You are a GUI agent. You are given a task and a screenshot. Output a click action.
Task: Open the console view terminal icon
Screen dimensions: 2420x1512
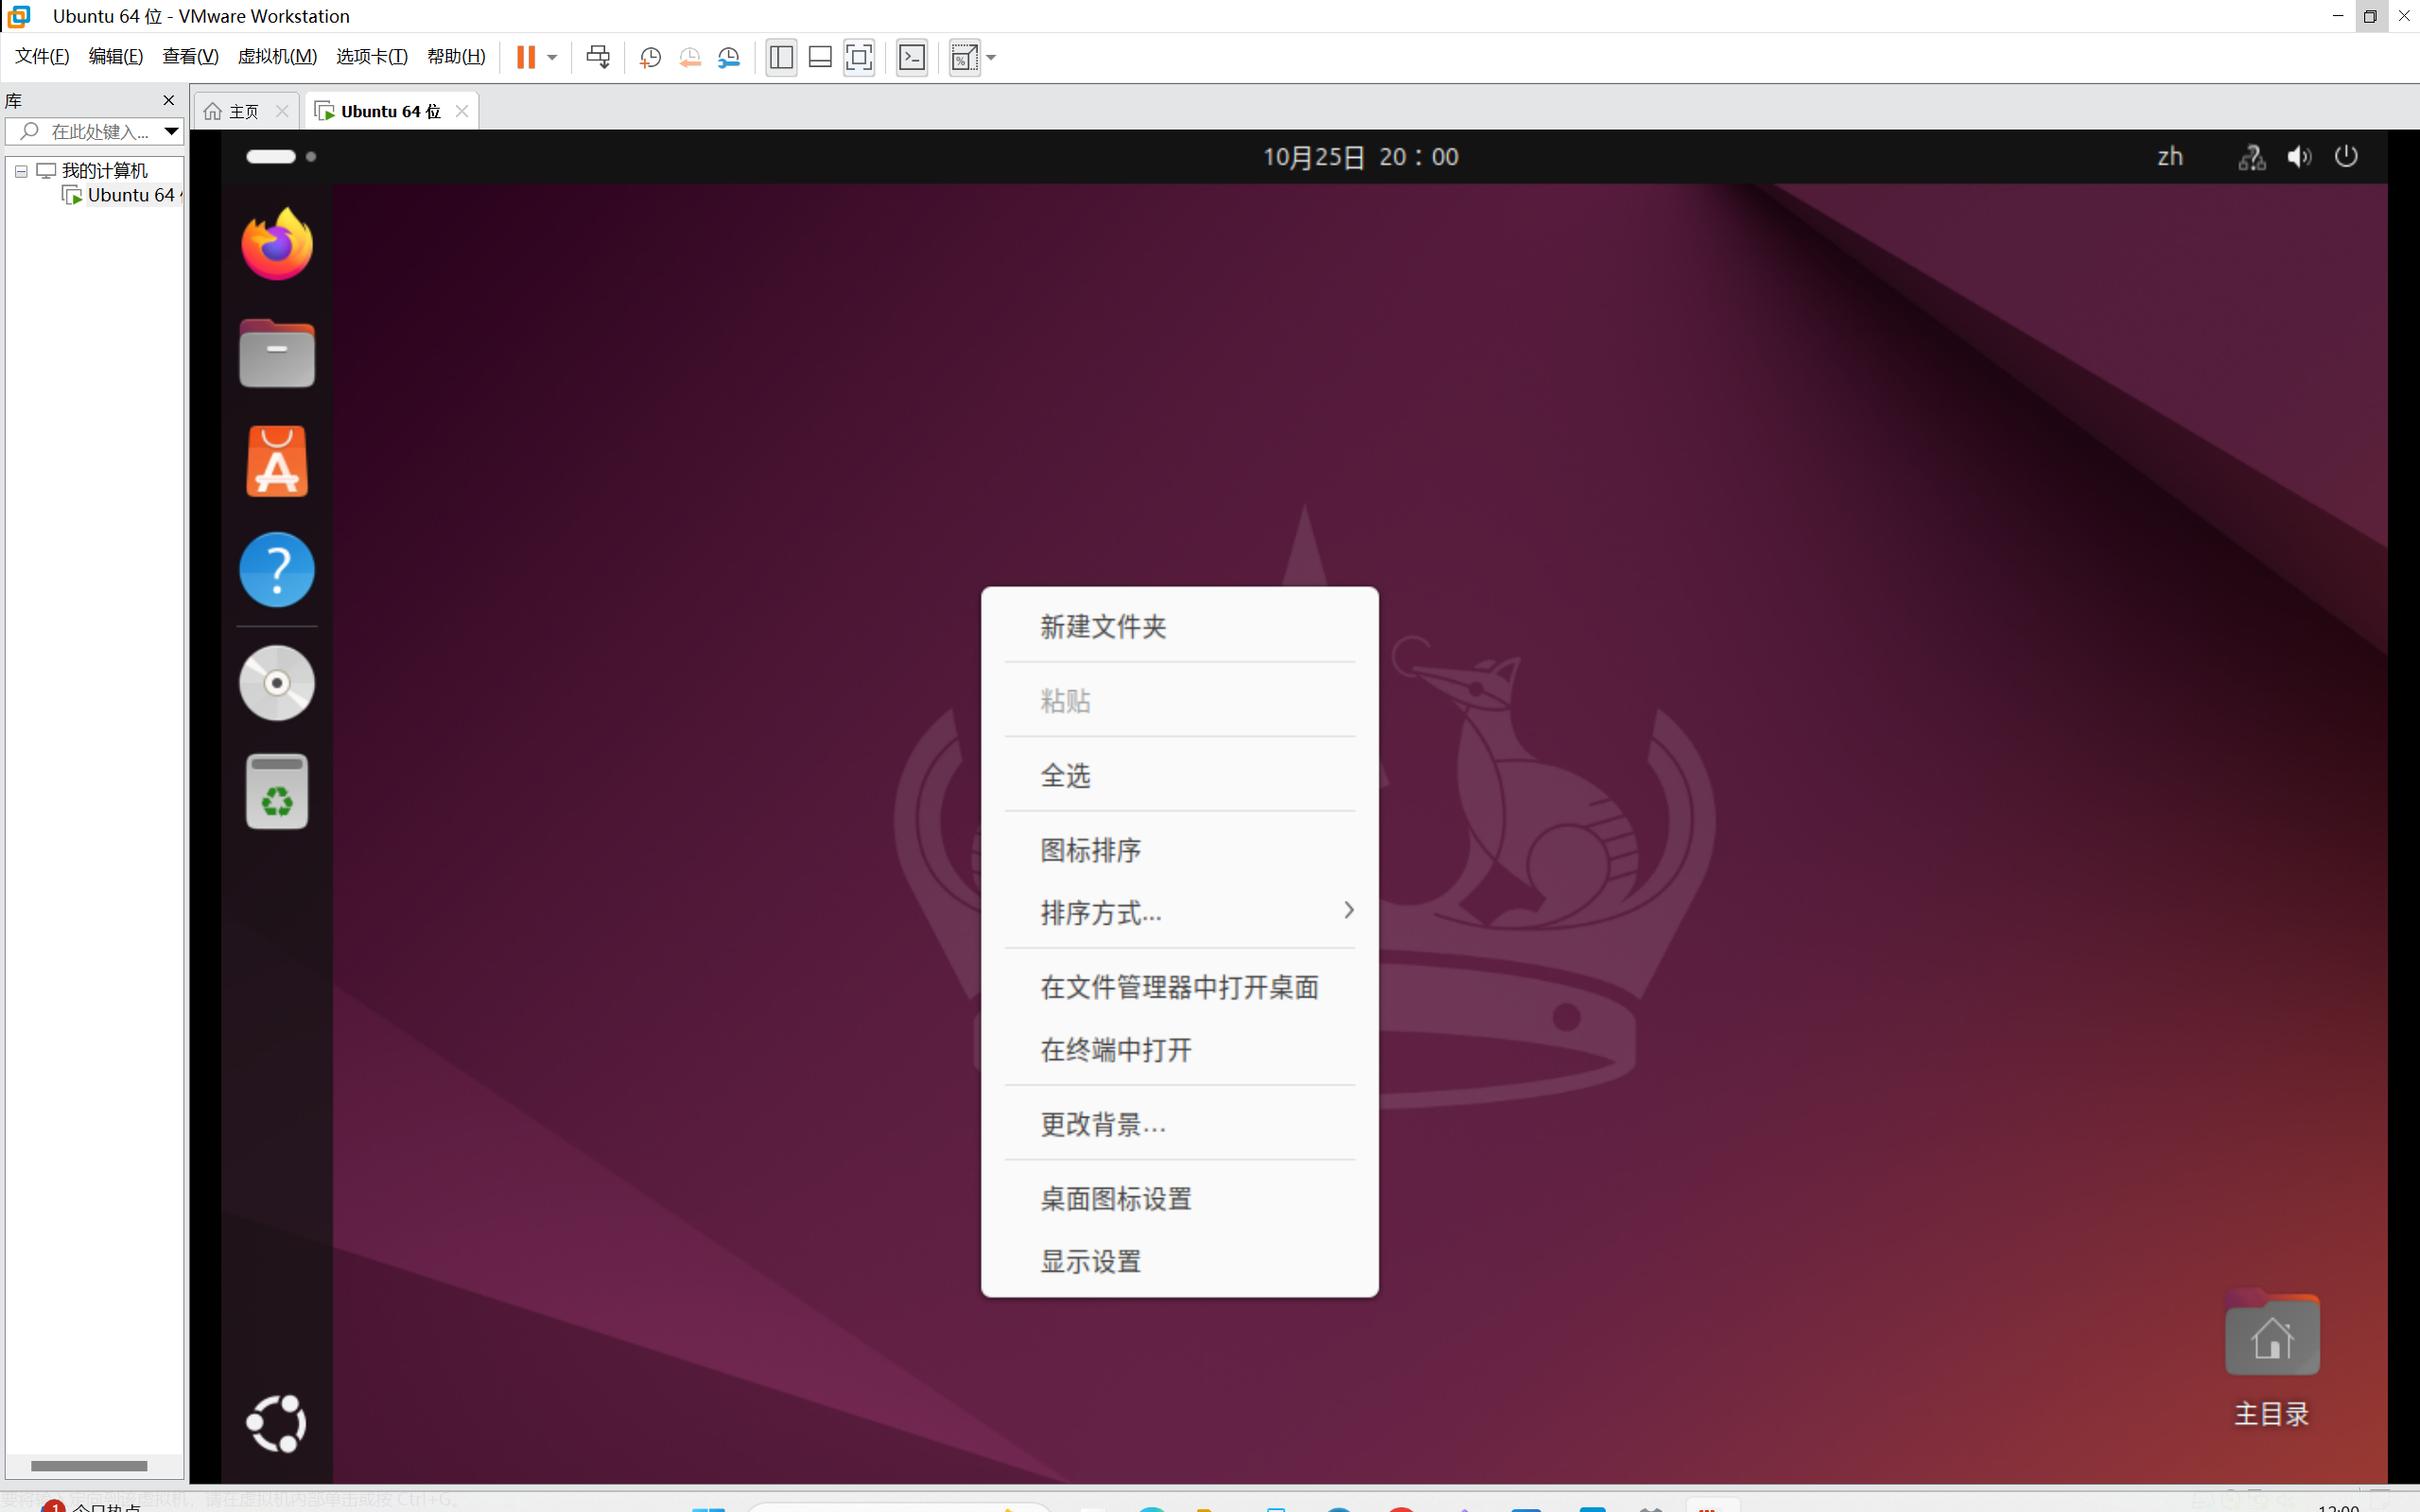point(912,57)
